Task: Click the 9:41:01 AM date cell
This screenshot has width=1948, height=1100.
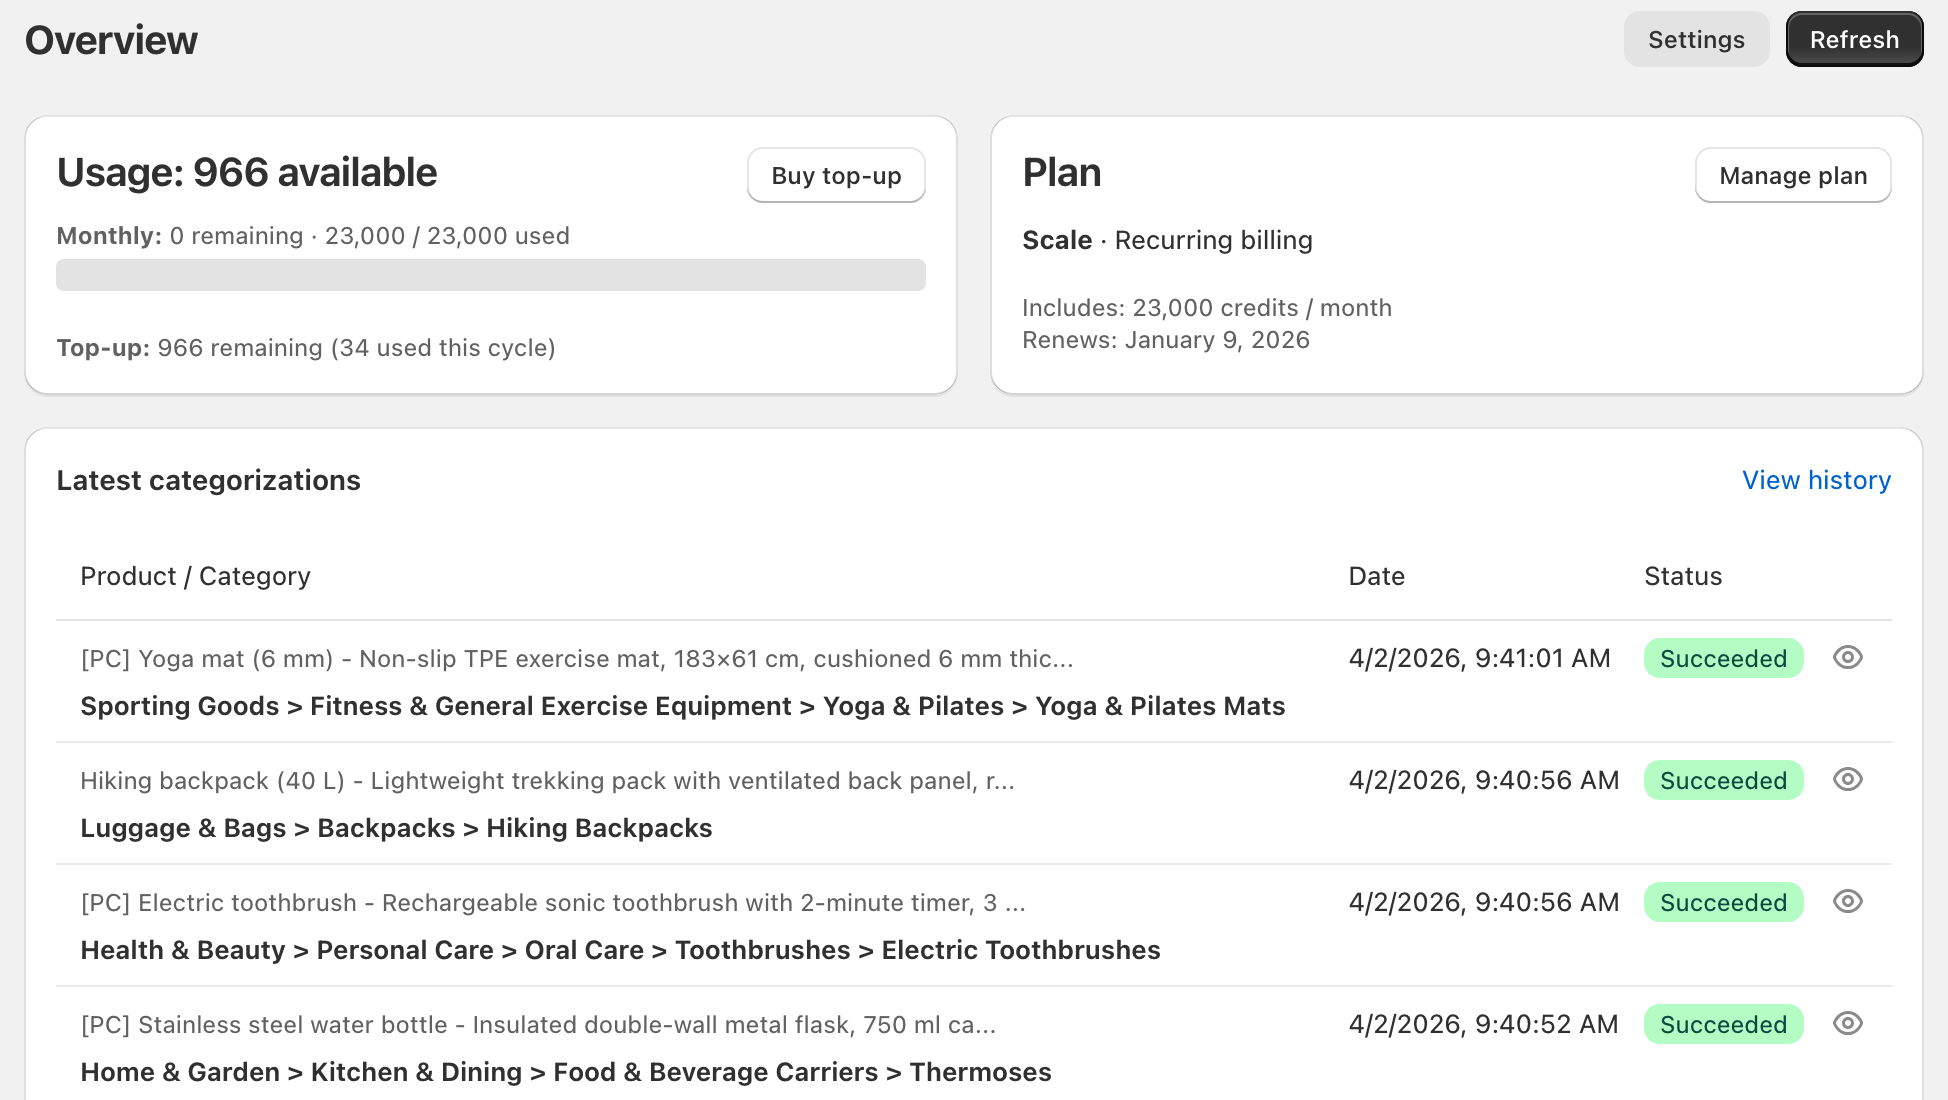Action: (1479, 658)
